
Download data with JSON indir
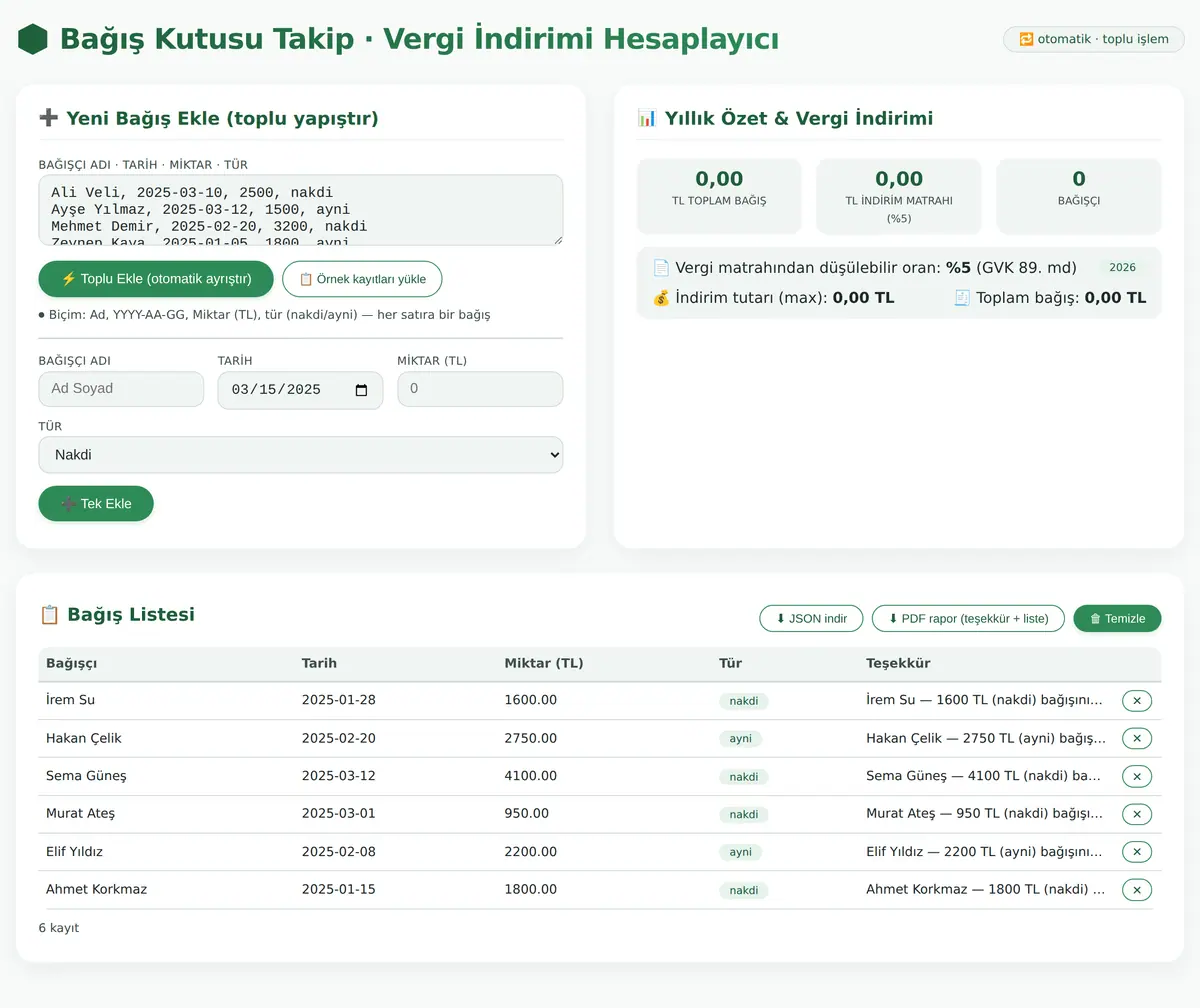(x=811, y=618)
